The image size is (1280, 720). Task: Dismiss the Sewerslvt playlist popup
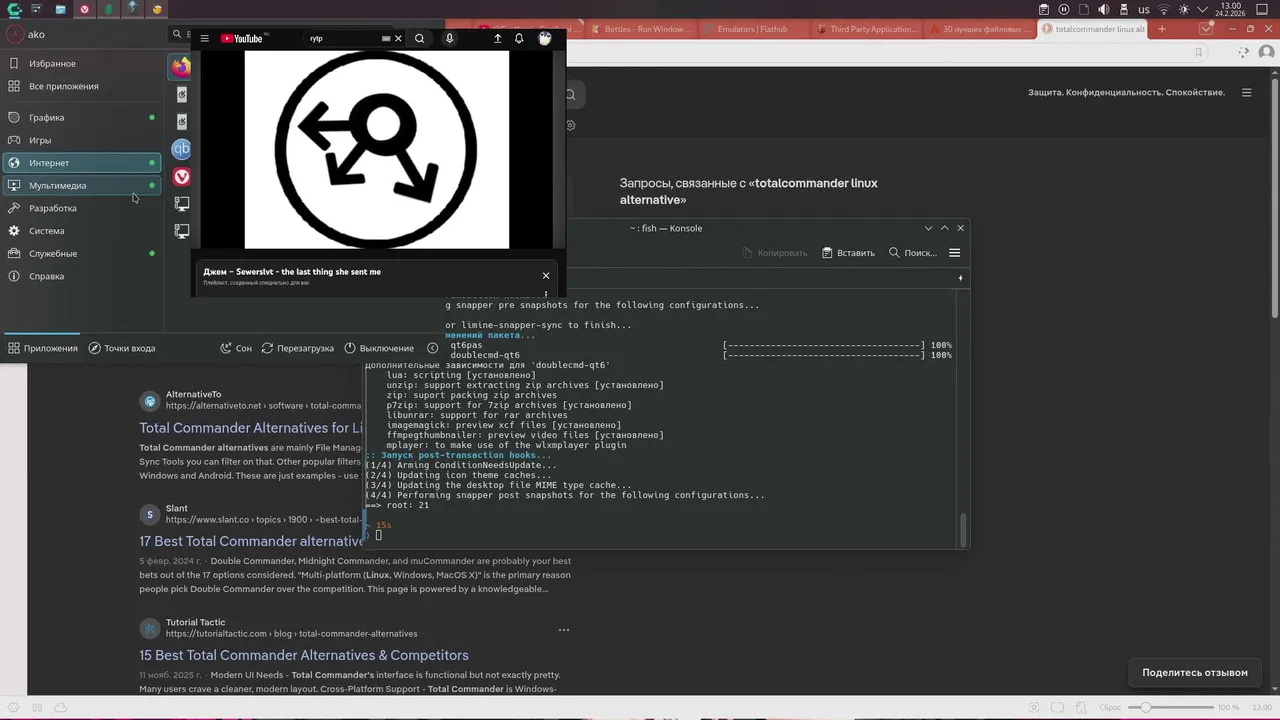(546, 275)
